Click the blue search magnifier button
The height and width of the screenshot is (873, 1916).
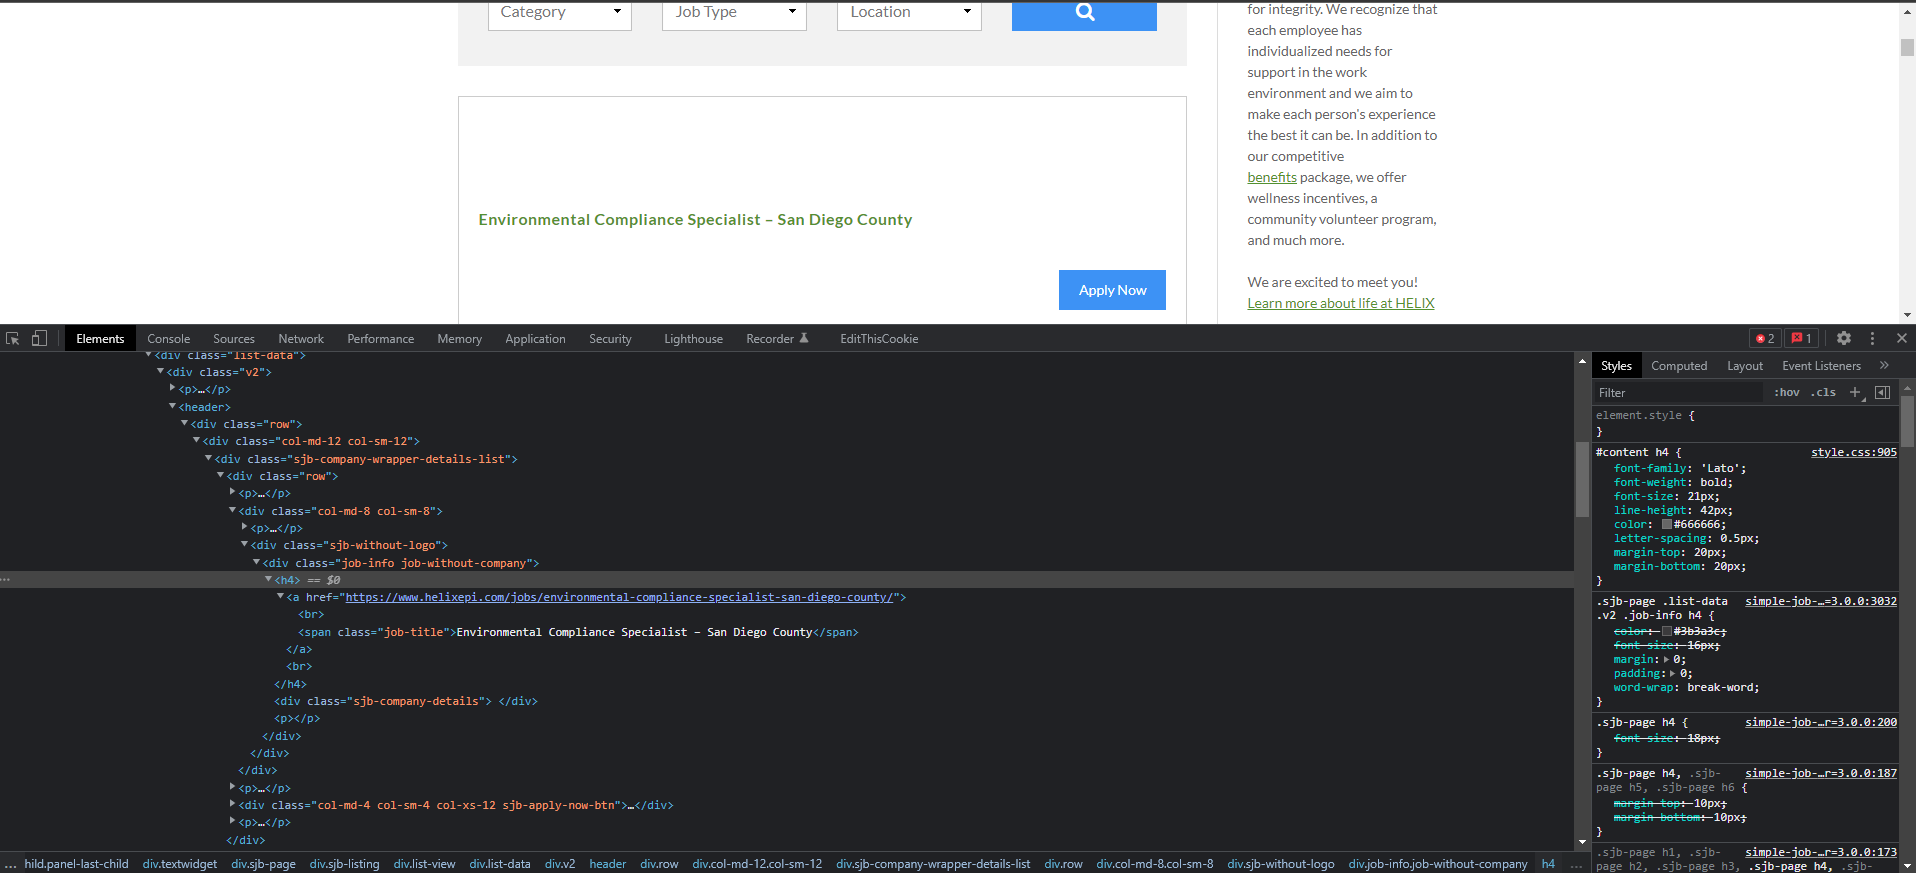click(1084, 14)
